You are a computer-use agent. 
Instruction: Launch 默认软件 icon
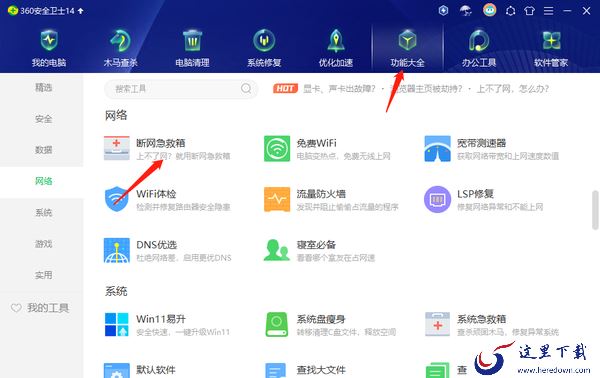(x=117, y=371)
